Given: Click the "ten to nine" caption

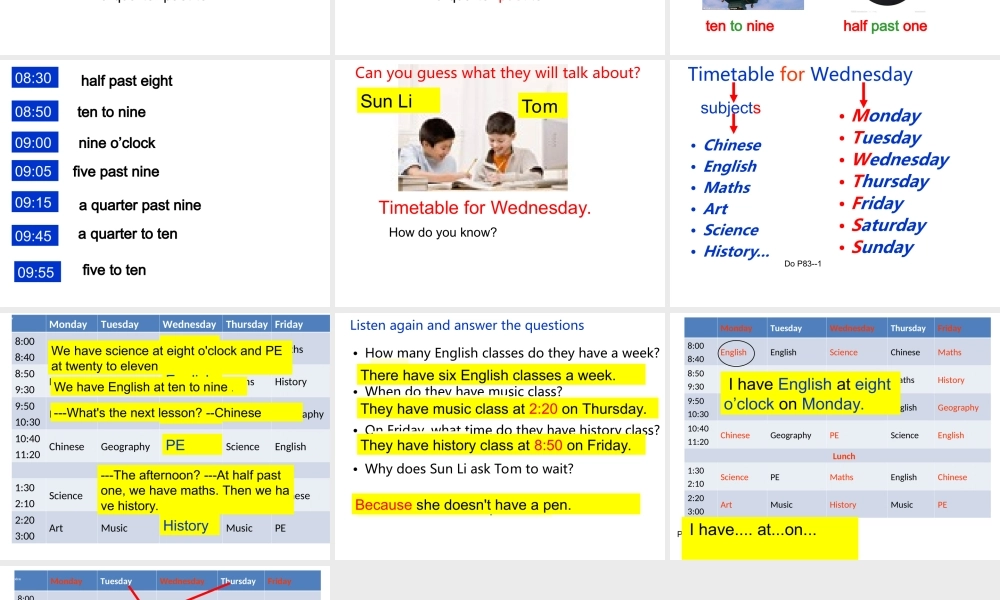Looking at the screenshot, I should pyautogui.click(x=739, y=26).
